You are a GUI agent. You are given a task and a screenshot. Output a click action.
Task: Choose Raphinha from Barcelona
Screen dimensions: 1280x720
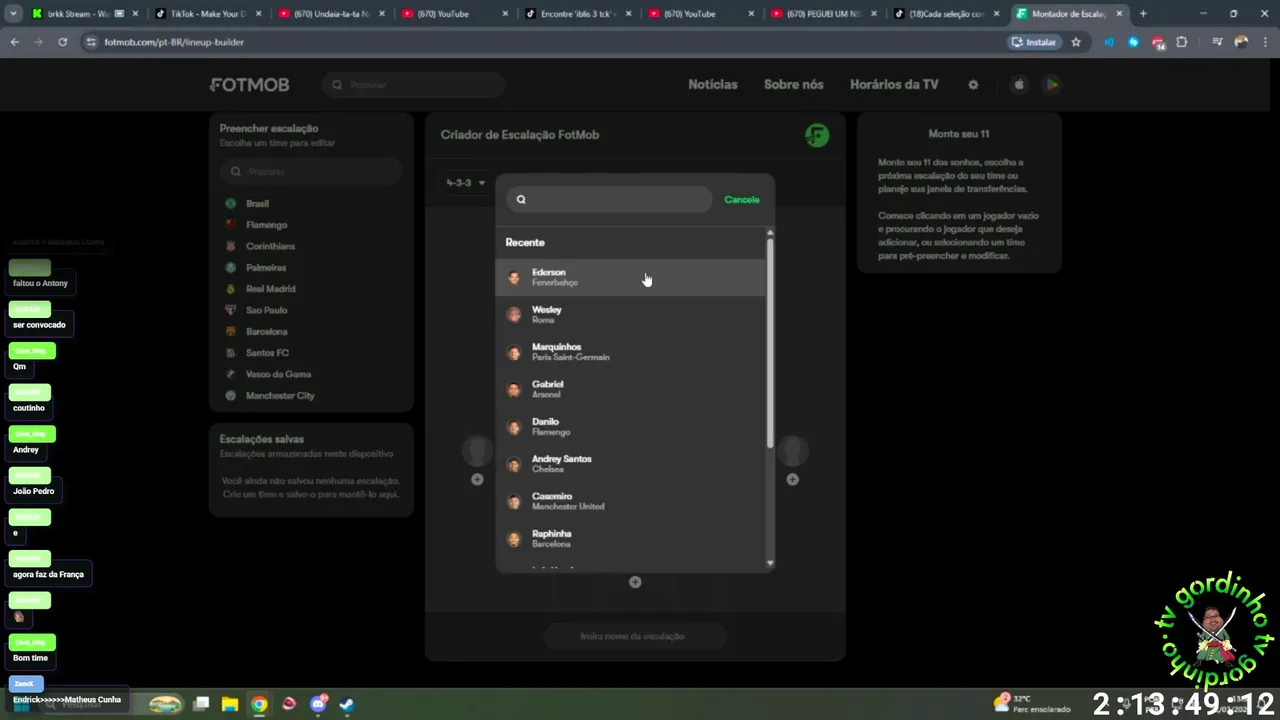[630, 539]
